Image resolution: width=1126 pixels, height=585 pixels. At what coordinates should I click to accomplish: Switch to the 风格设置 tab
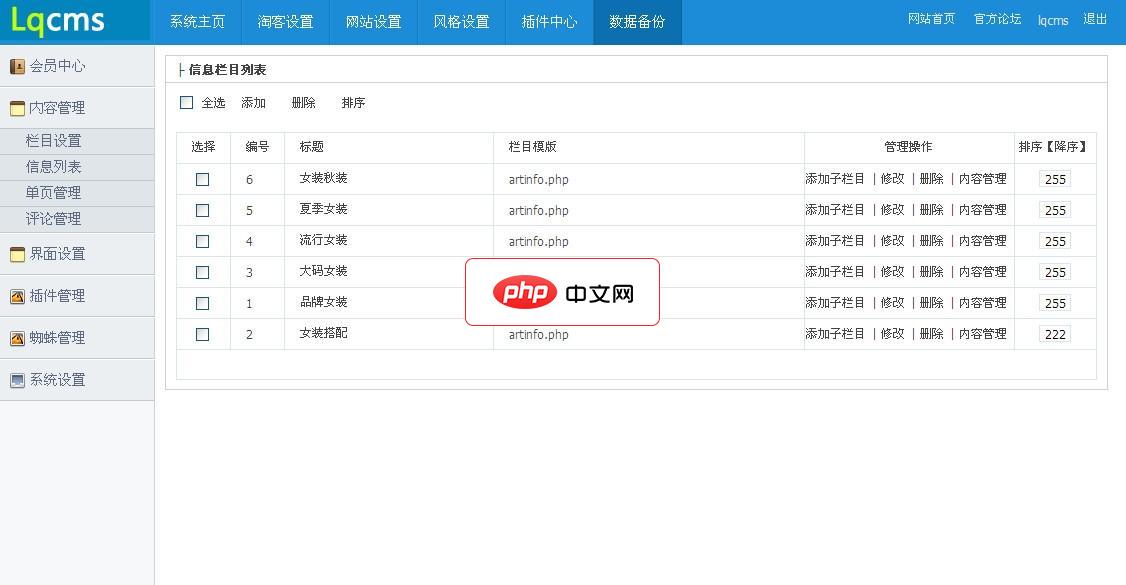[x=461, y=20]
